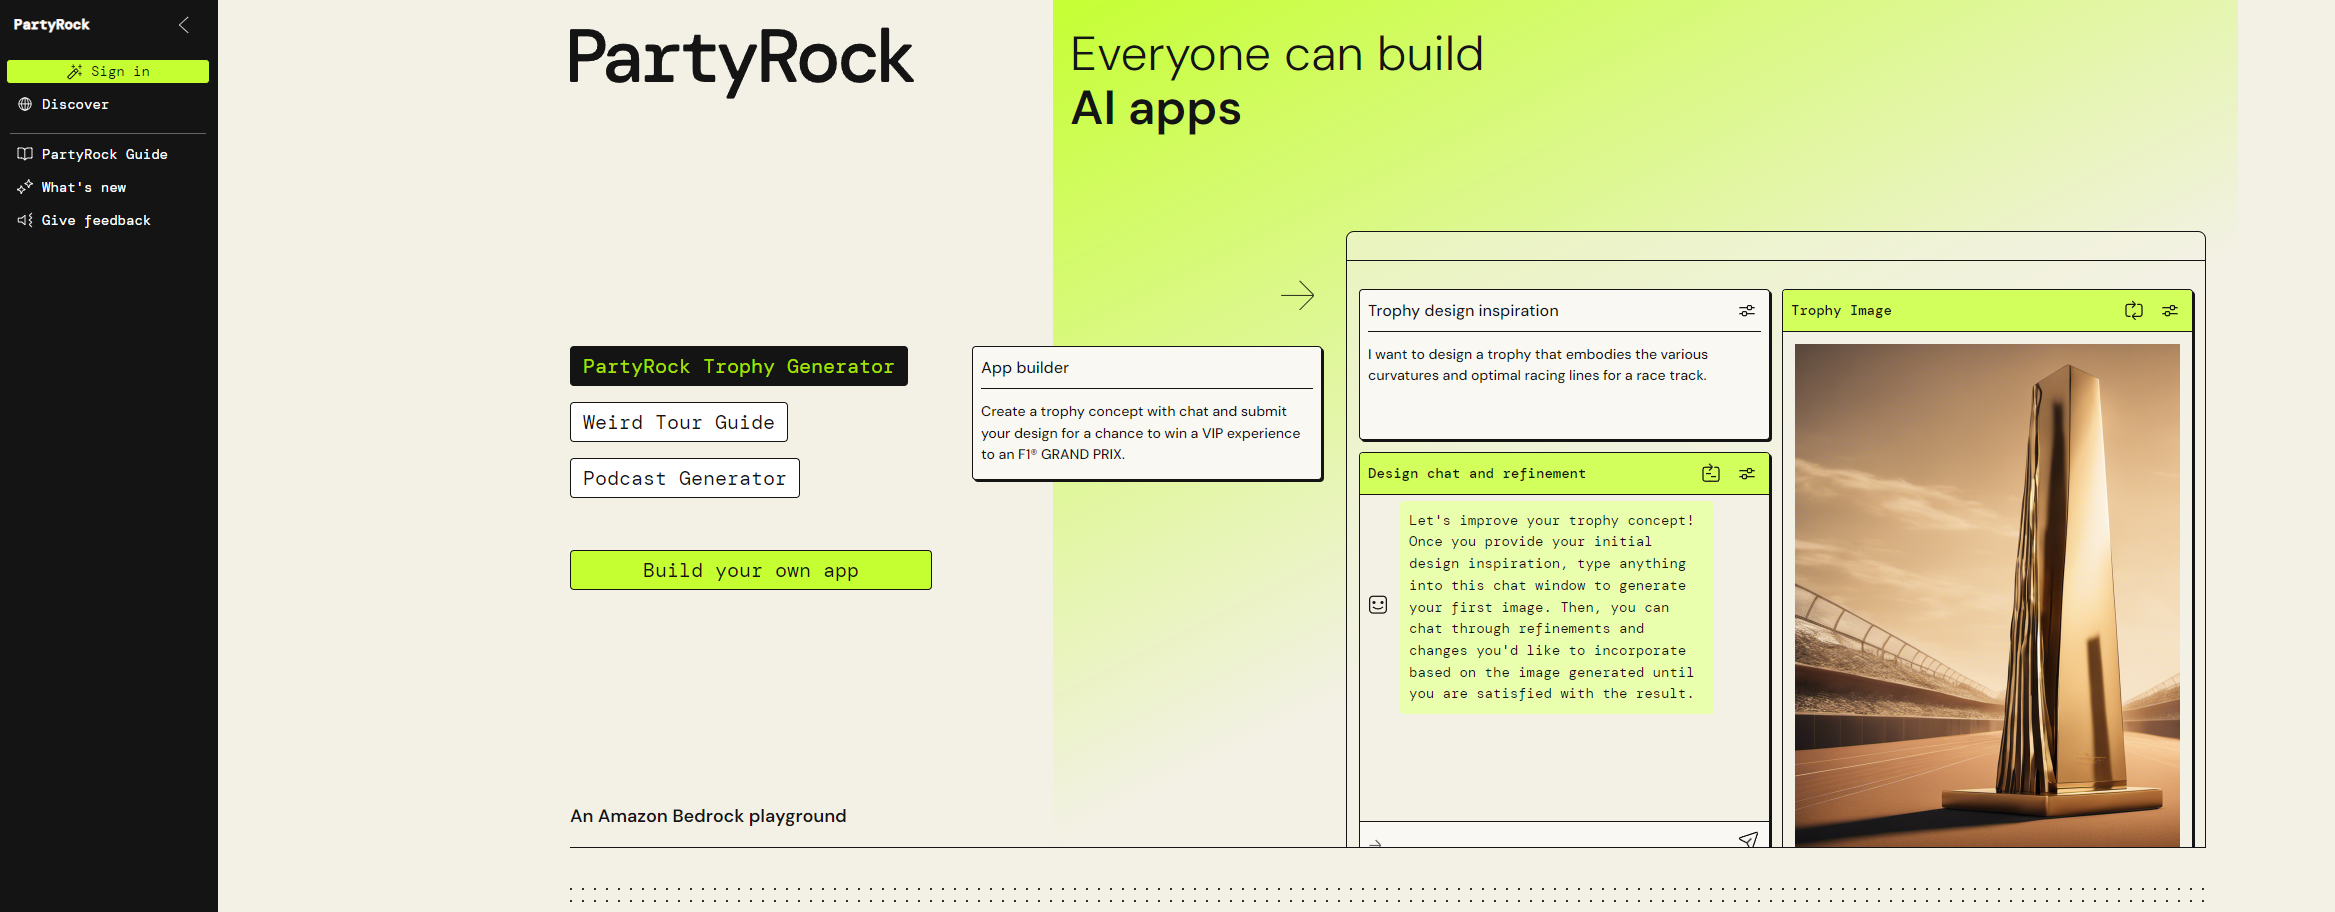This screenshot has height=912, width=2335.
Task: Open settings icon of Trophy design inspiration widget
Action: click(1747, 311)
